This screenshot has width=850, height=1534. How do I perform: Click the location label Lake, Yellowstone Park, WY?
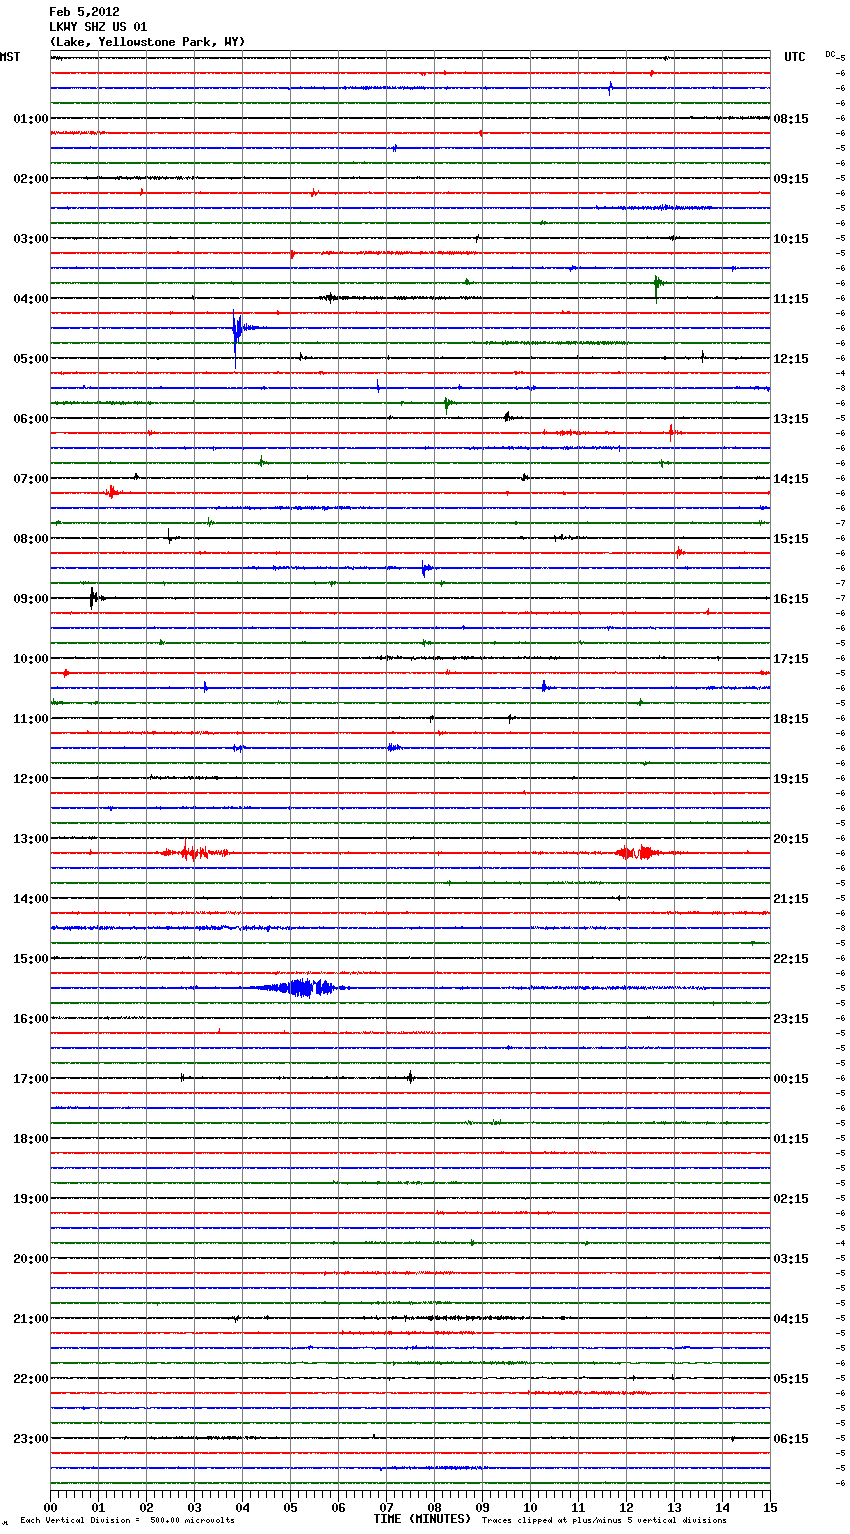click(147, 42)
